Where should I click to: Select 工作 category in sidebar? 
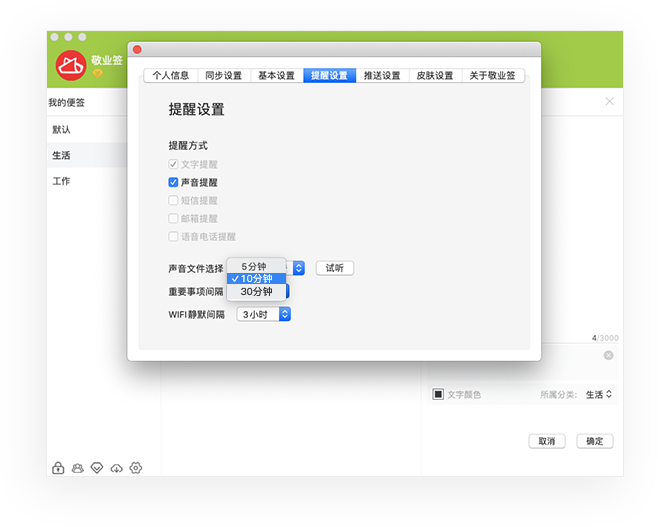point(62,181)
